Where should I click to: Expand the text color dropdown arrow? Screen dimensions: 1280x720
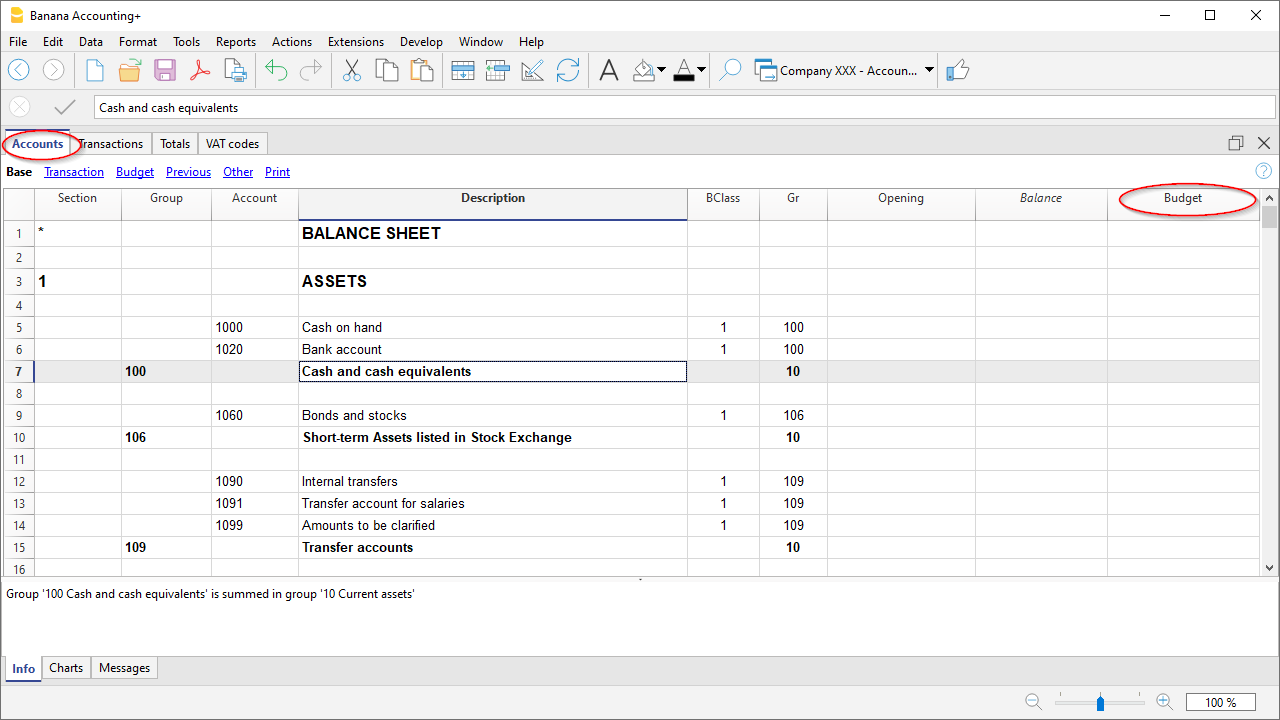tap(701, 70)
